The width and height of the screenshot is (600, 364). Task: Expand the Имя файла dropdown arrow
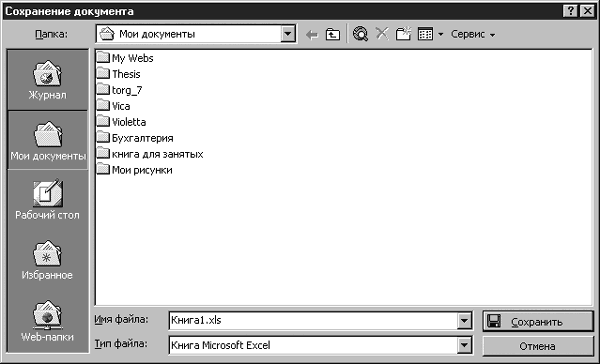point(464,320)
